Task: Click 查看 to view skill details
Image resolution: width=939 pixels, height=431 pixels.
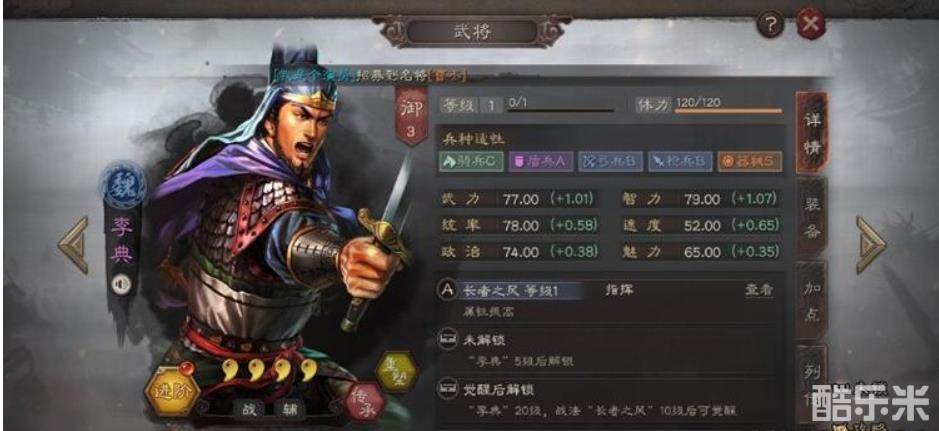Action: click(759, 291)
